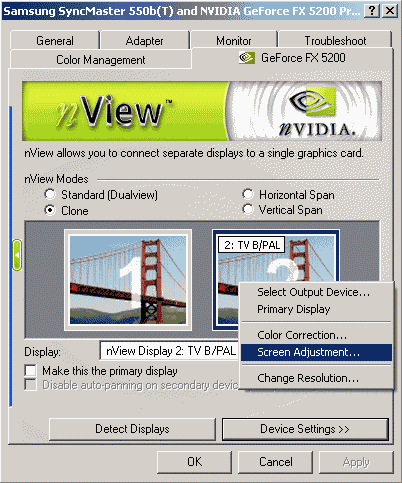Click Primary Display in context menu

(316, 309)
